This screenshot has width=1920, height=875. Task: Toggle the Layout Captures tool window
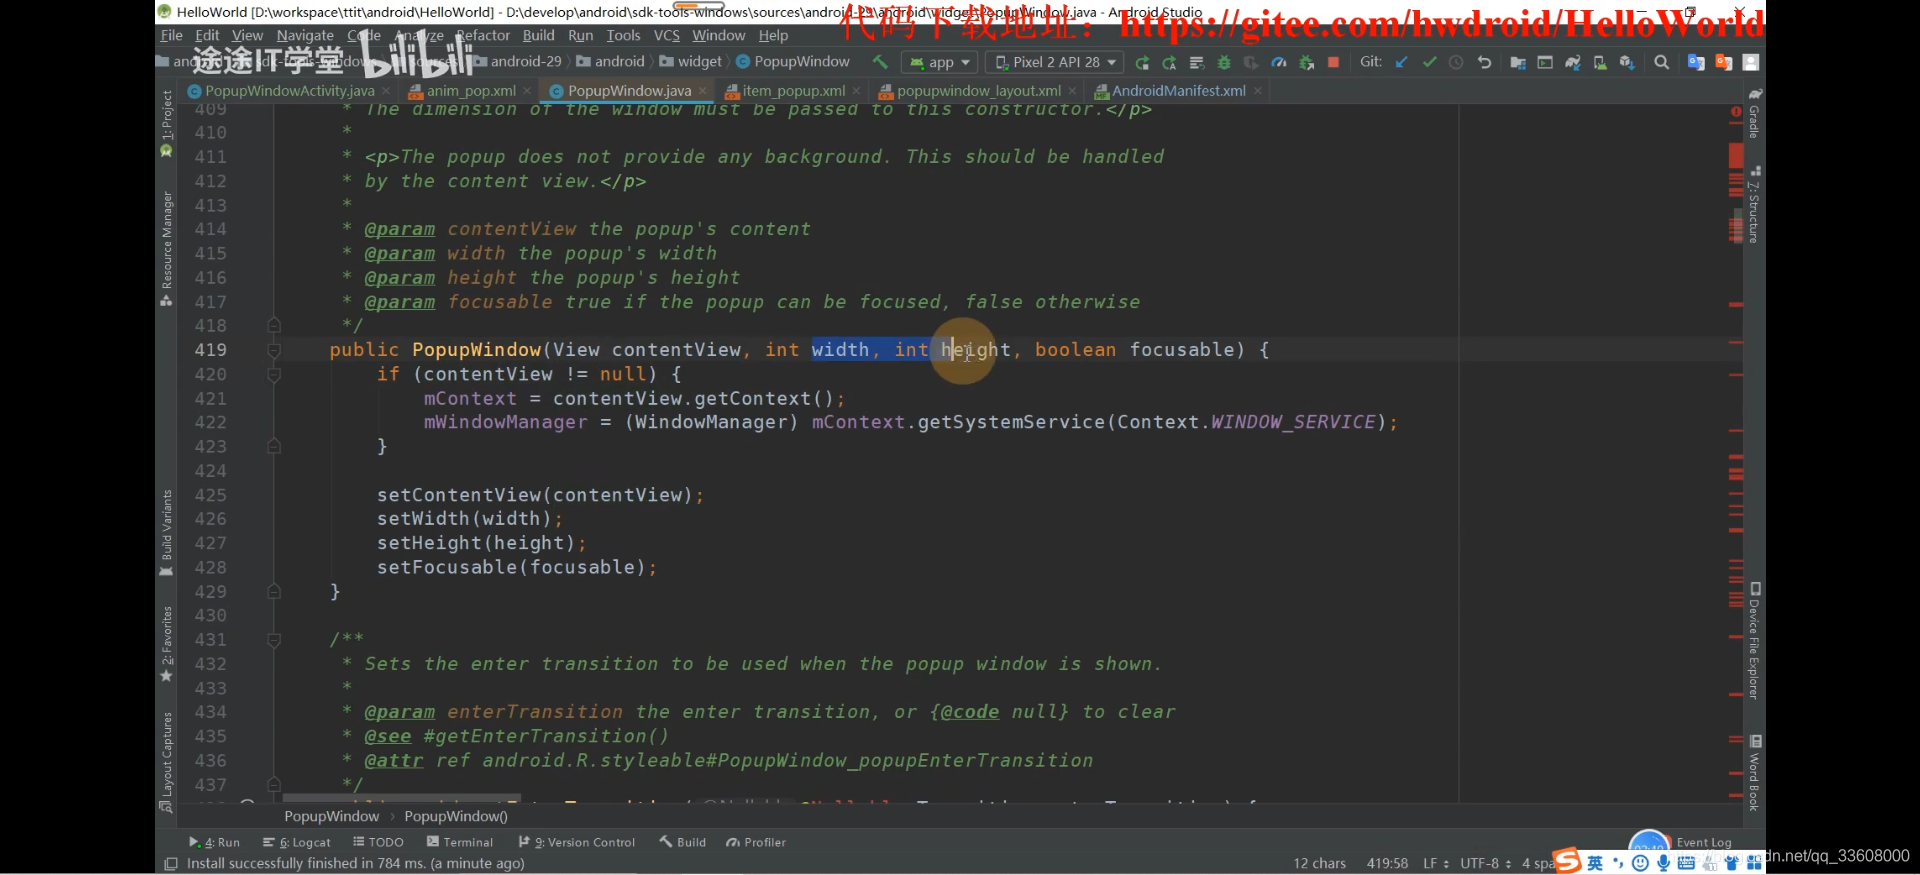coord(166,762)
